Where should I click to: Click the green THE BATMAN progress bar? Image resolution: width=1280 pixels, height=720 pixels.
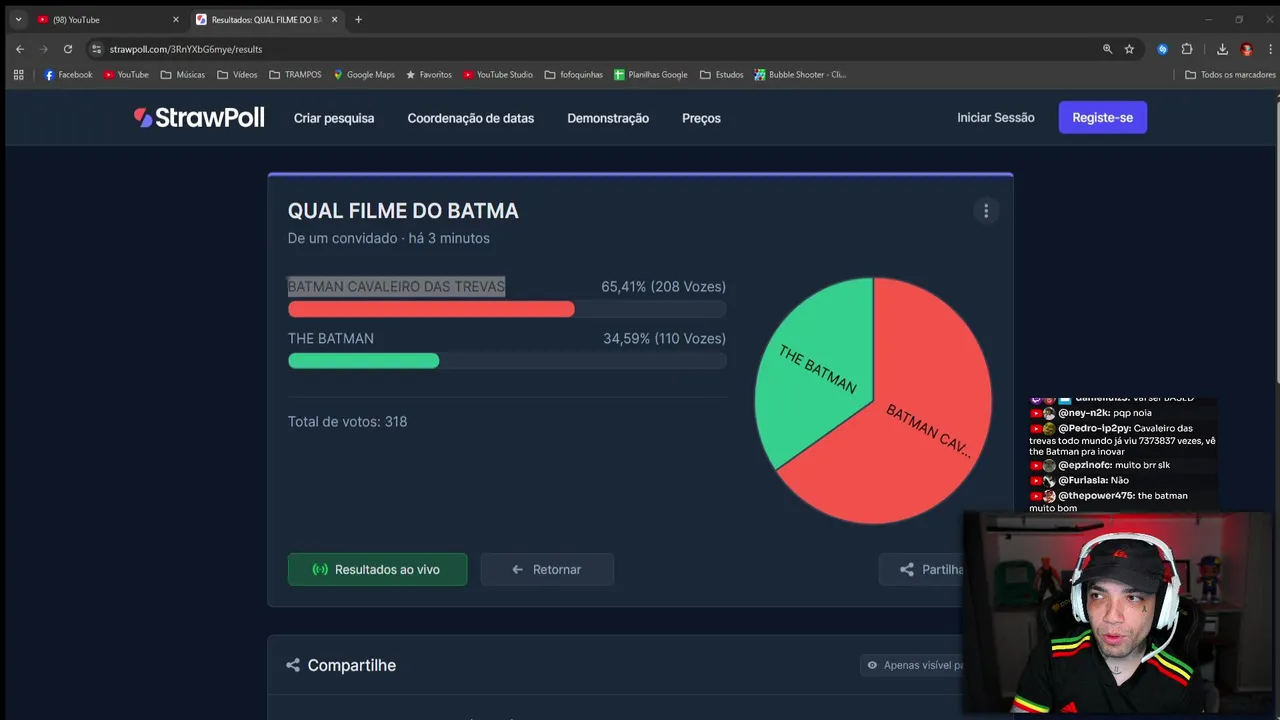363,361
